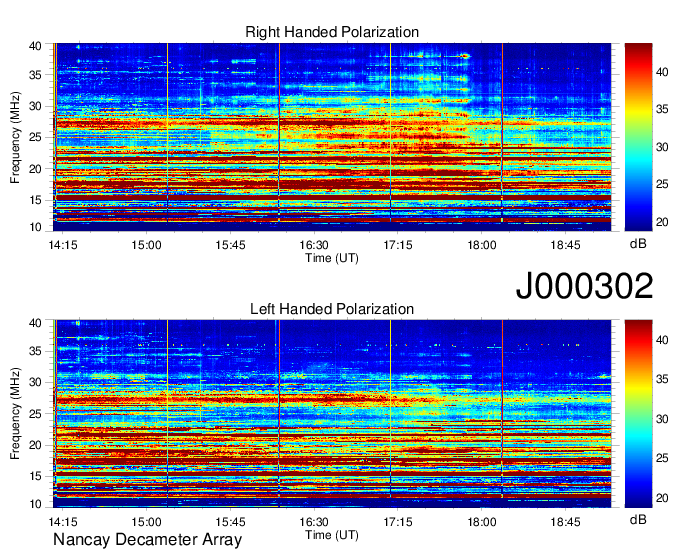Click the Nancay Decameter Array caption
The height and width of the screenshot is (552, 680).
[147, 540]
